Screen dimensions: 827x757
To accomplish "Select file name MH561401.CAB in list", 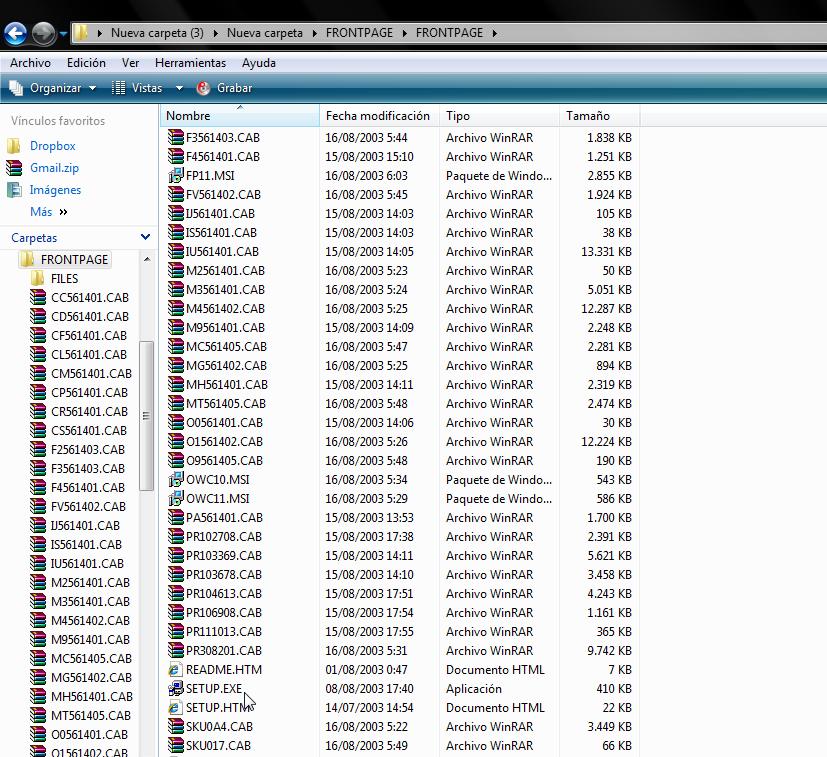I will (227, 385).
